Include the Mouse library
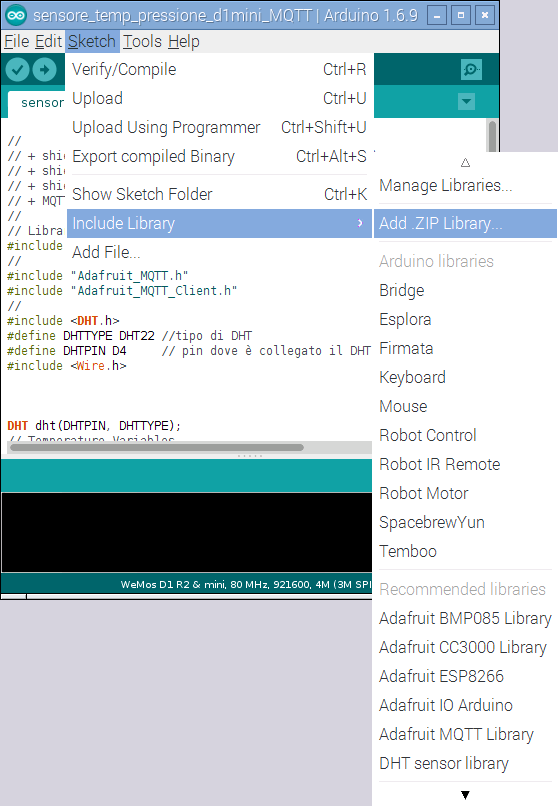 (465, 406)
